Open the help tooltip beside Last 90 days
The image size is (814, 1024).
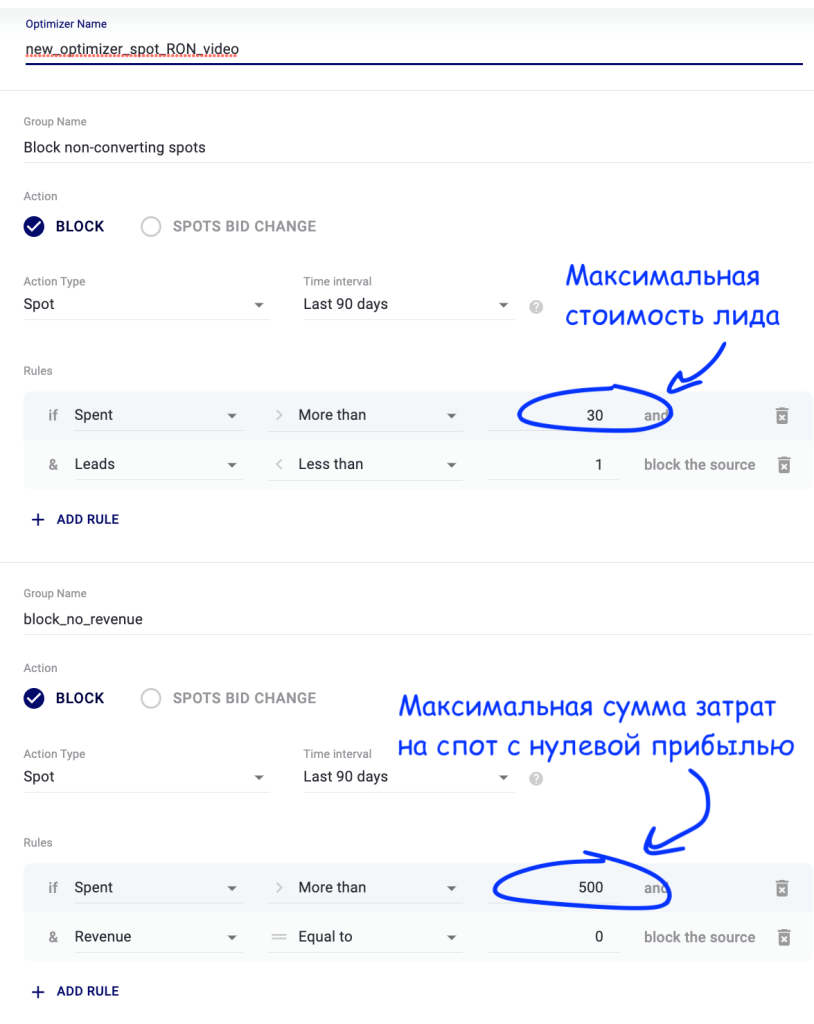click(536, 306)
